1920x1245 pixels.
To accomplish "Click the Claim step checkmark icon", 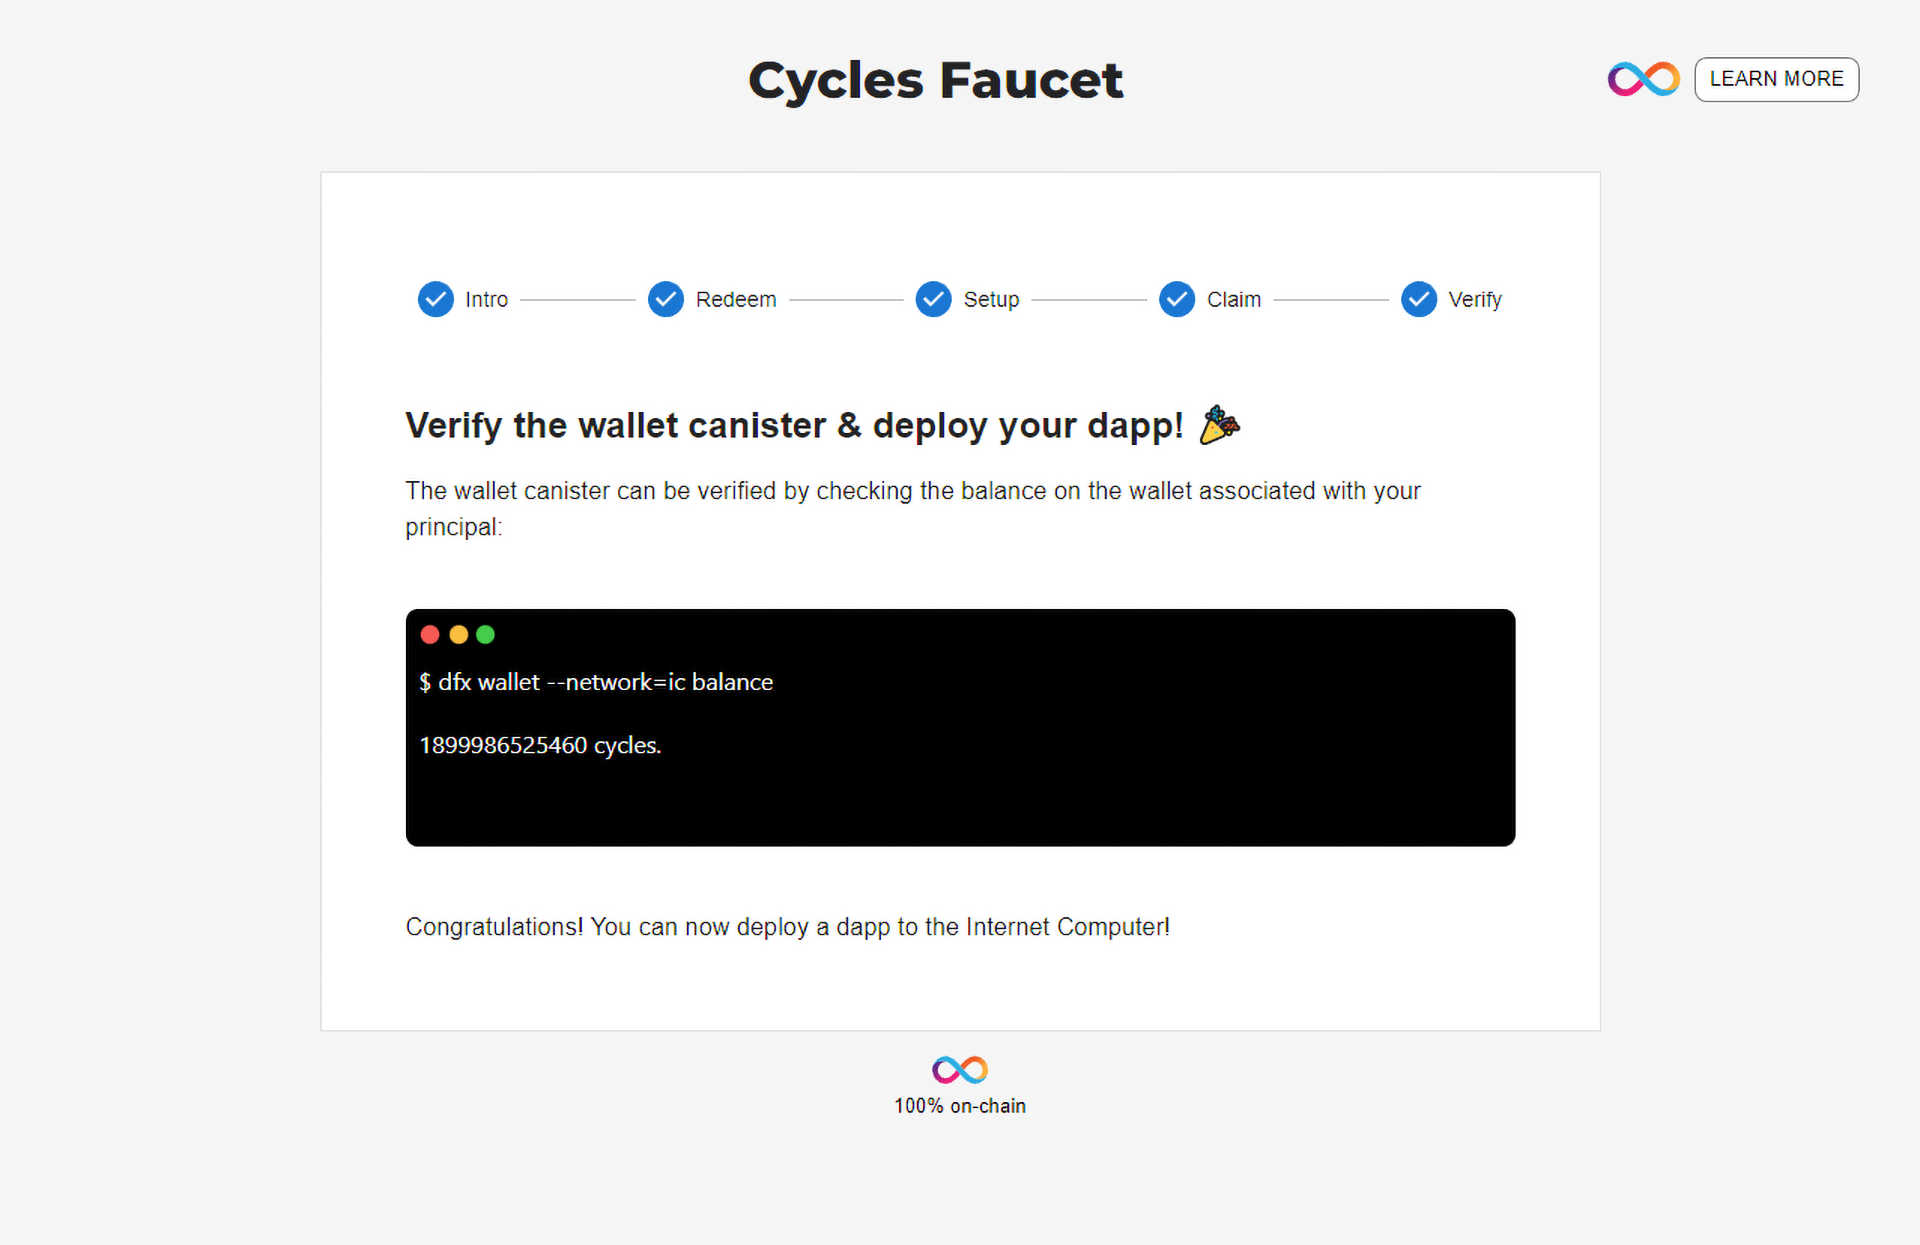I will coord(1178,298).
